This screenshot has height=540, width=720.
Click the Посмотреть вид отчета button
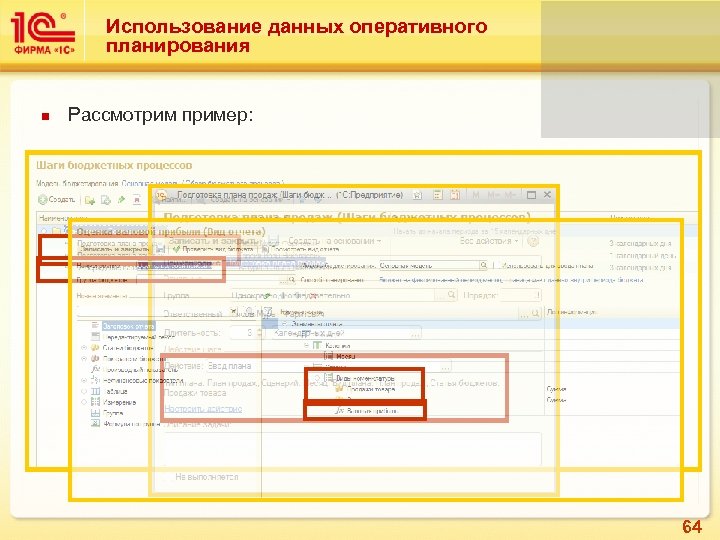(x=301, y=249)
